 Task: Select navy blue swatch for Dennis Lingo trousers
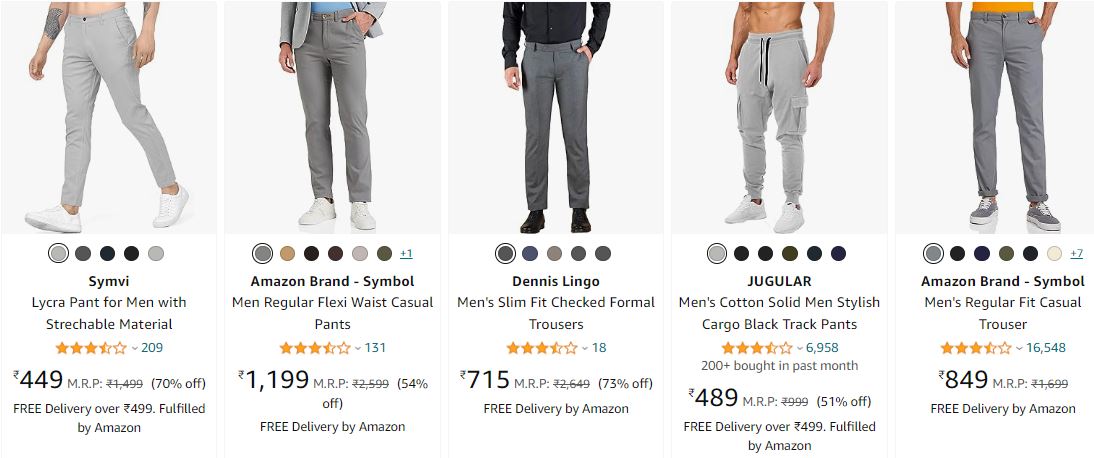click(530, 254)
